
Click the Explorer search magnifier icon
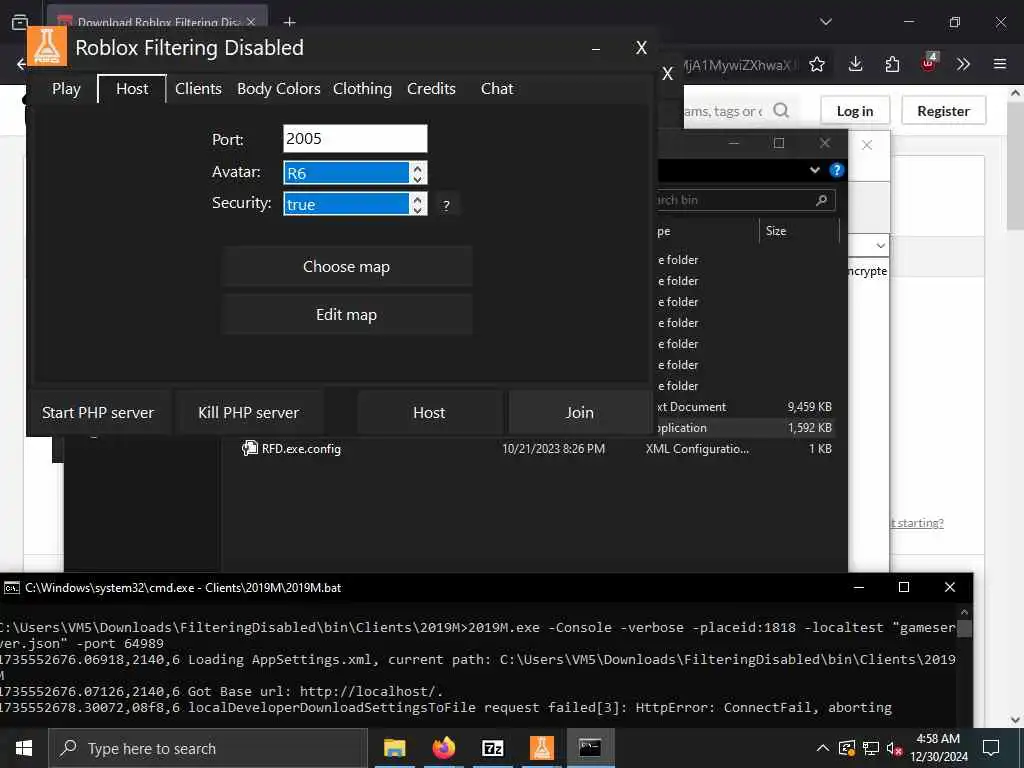pyautogui.click(x=822, y=200)
